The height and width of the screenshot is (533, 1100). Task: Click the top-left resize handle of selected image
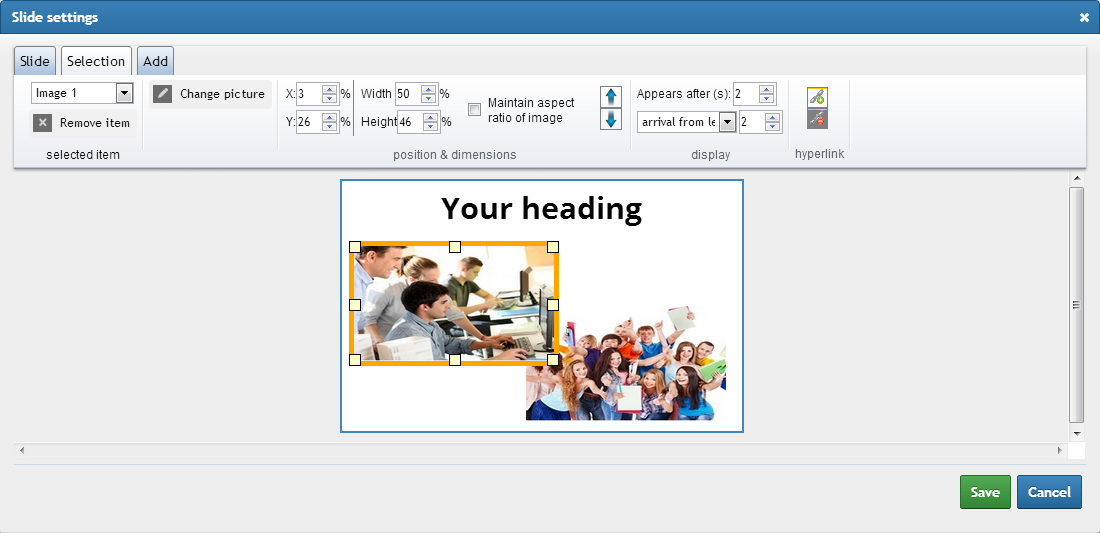[355, 247]
